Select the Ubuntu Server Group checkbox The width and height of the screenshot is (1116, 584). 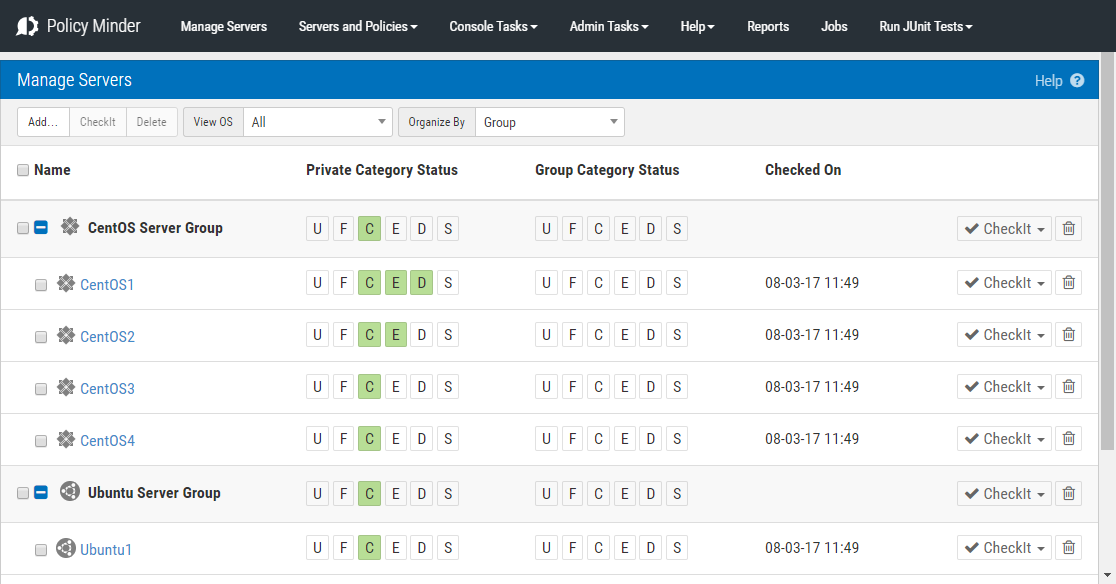click(23, 493)
